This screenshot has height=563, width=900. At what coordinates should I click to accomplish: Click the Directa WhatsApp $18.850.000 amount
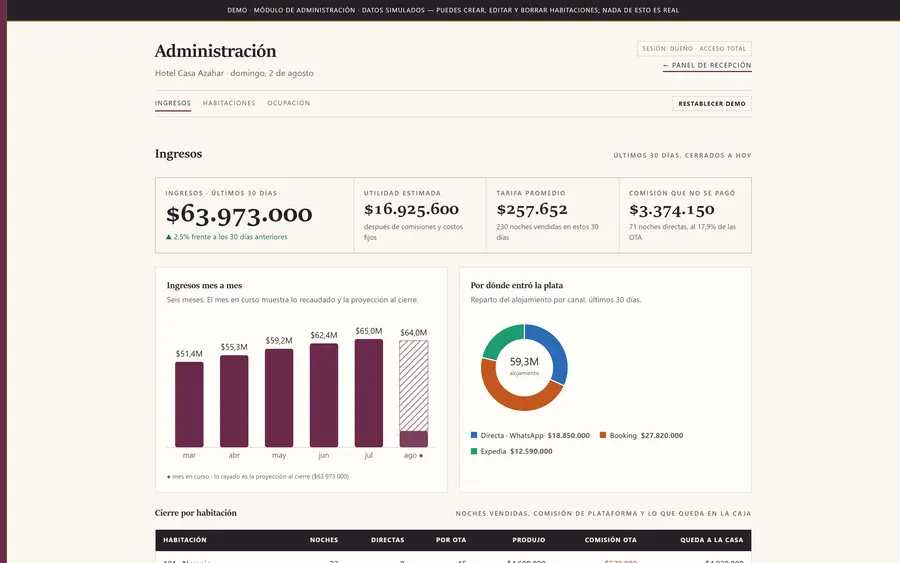[x=568, y=436]
